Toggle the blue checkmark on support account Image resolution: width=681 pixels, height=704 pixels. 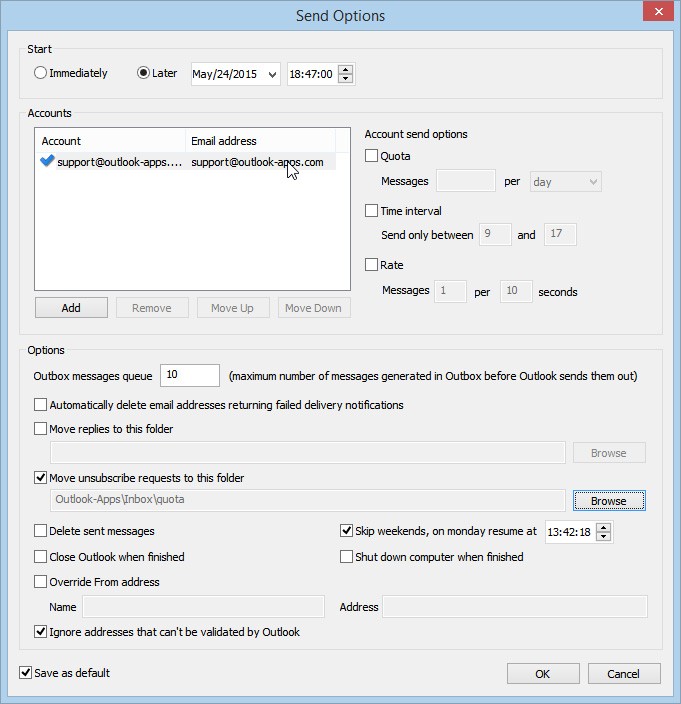[x=47, y=161]
